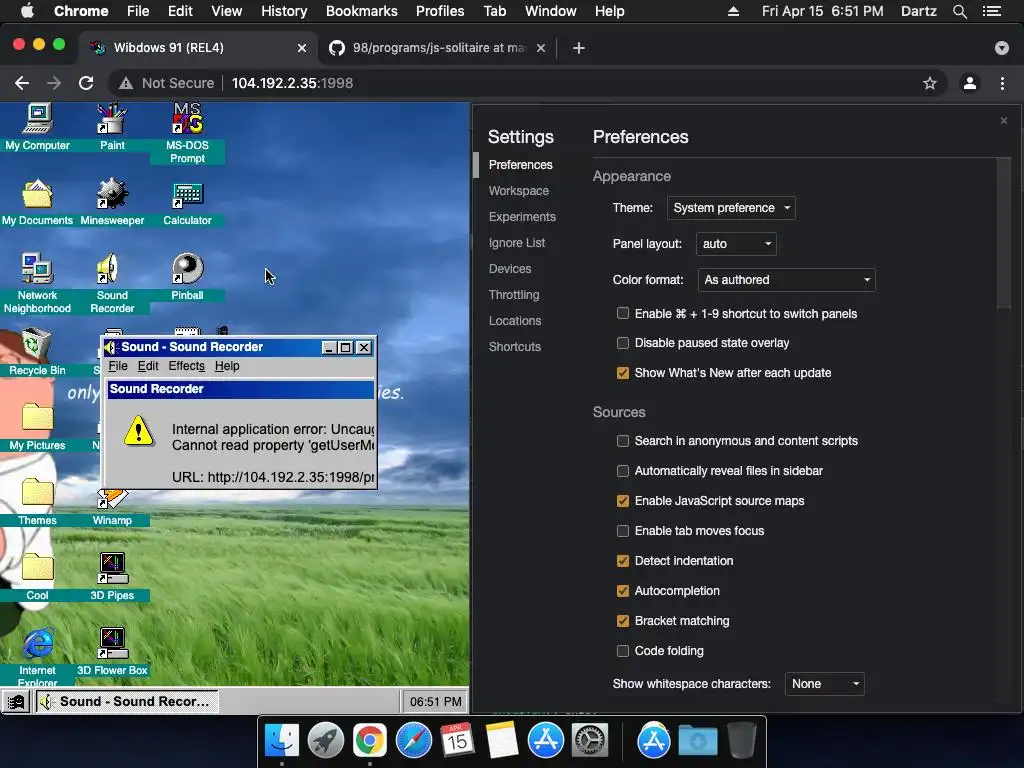Image resolution: width=1024 pixels, height=768 pixels.
Task: Open Finder from the Dock
Action: 281,741
